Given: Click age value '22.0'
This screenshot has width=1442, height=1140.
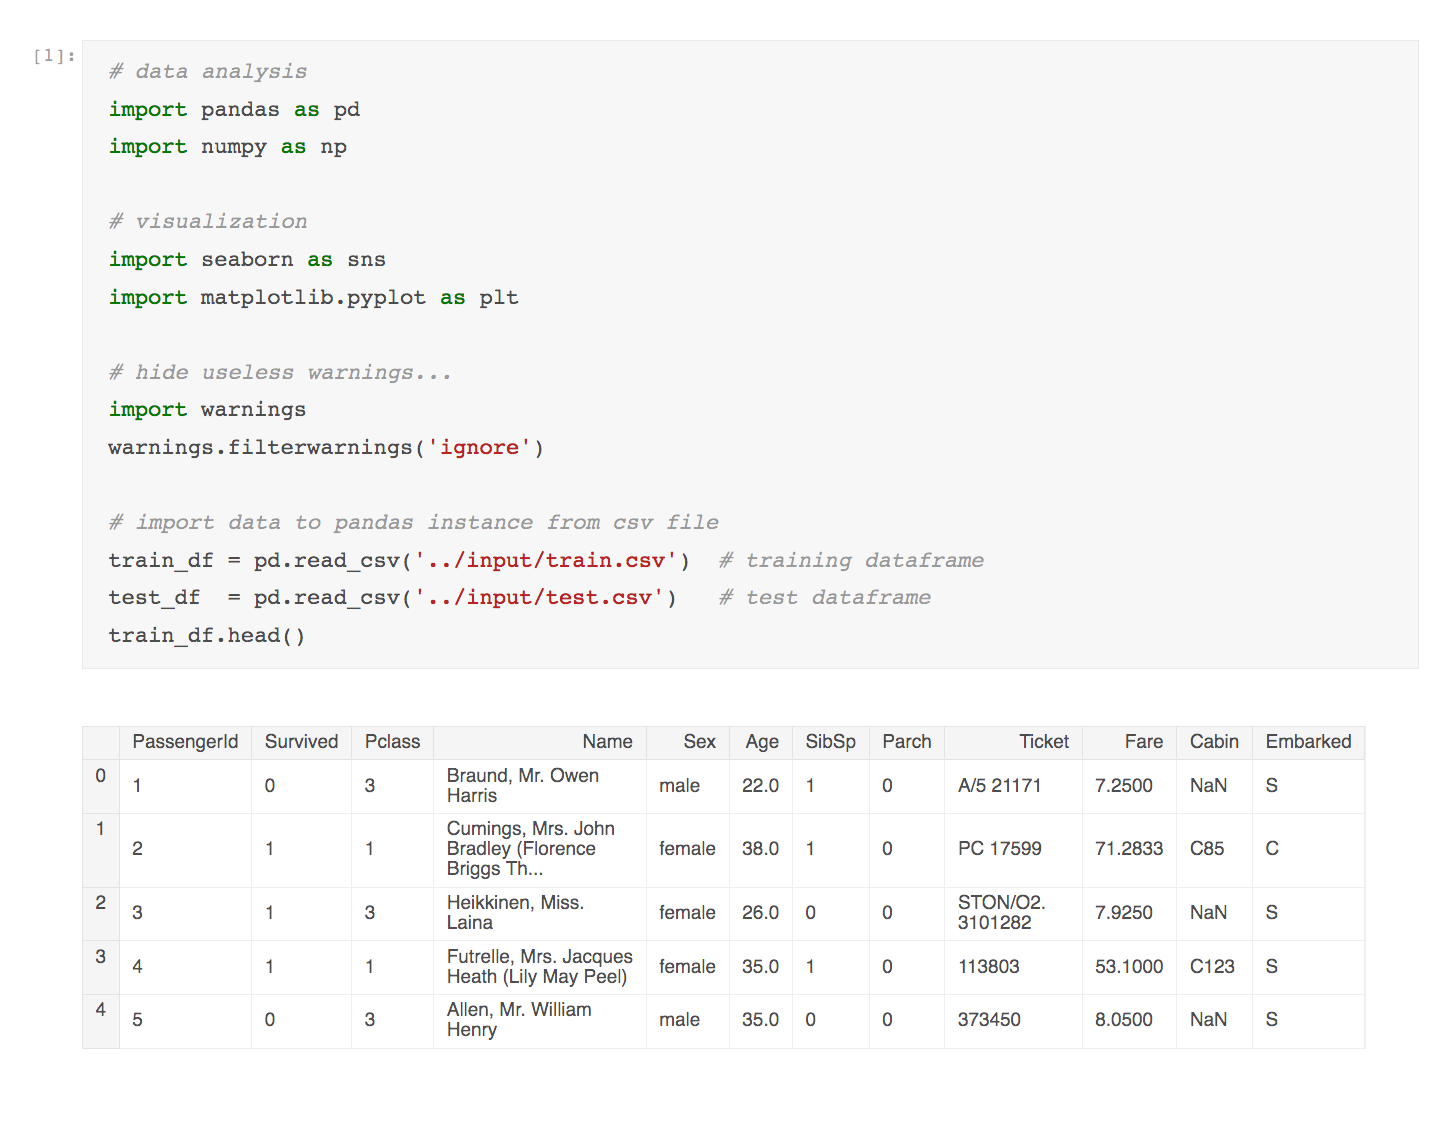Looking at the screenshot, I should point(760,786).
